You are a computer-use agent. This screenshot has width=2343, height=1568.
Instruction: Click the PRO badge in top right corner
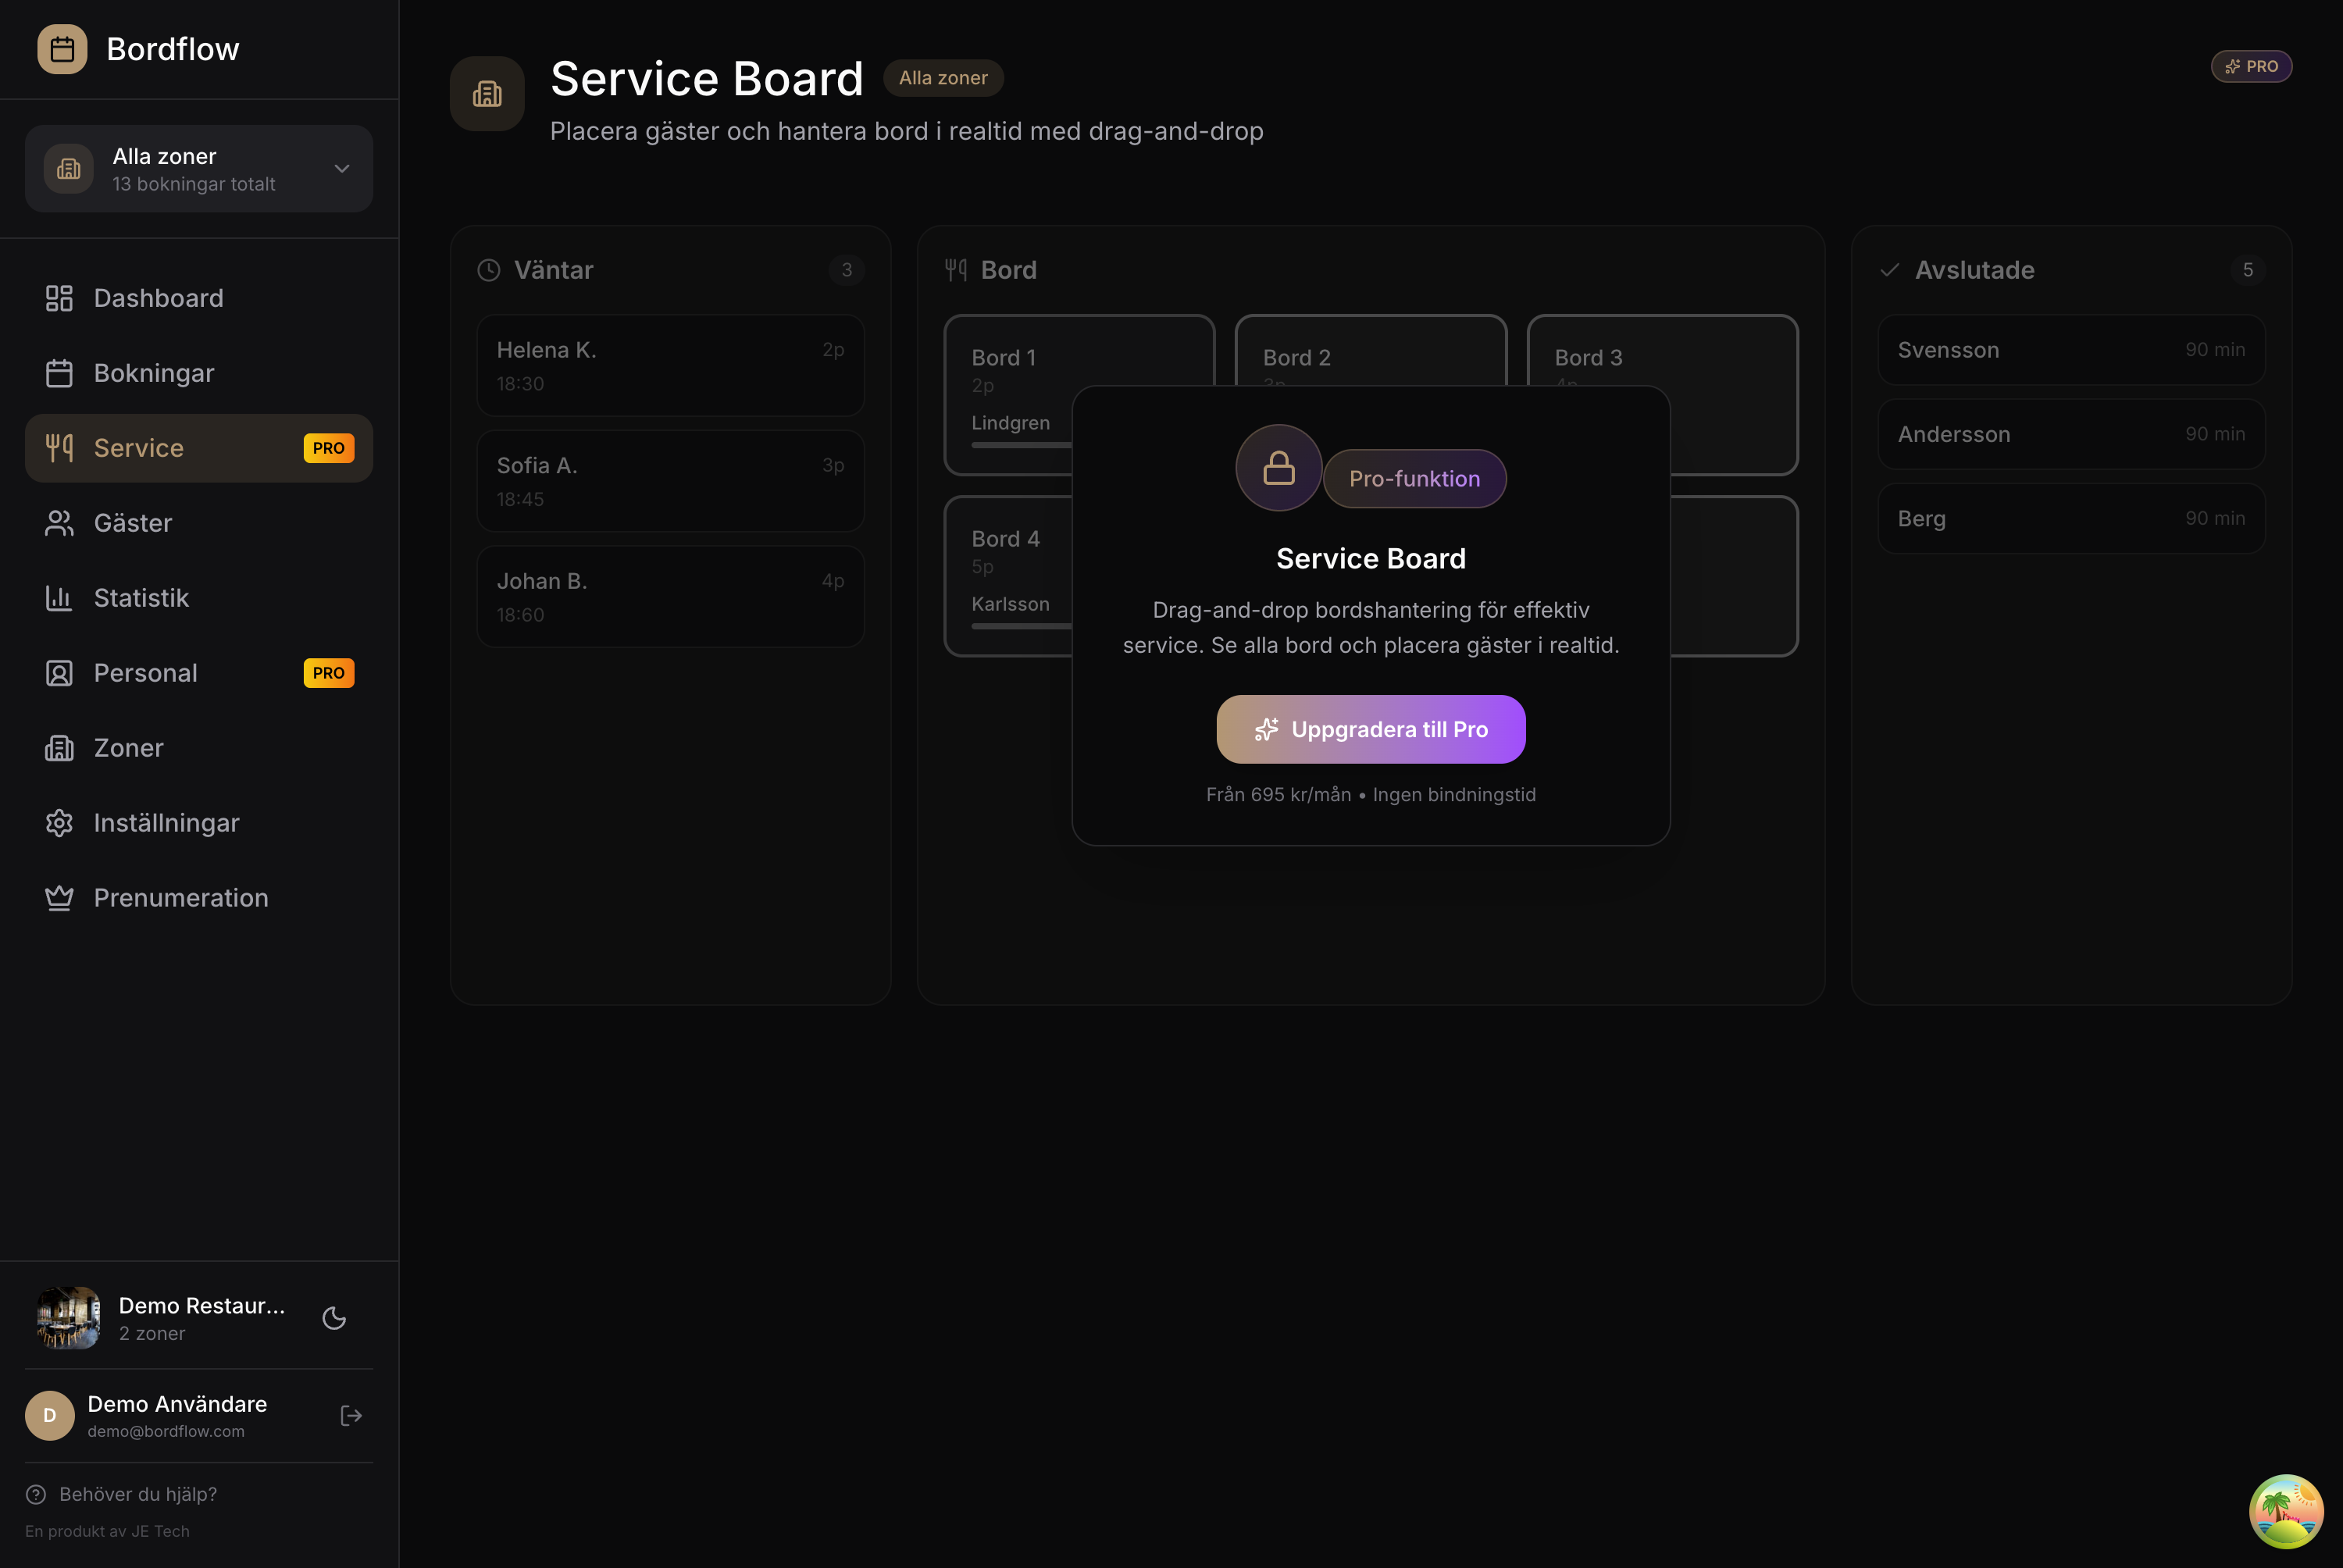(x=2252, y=66)
